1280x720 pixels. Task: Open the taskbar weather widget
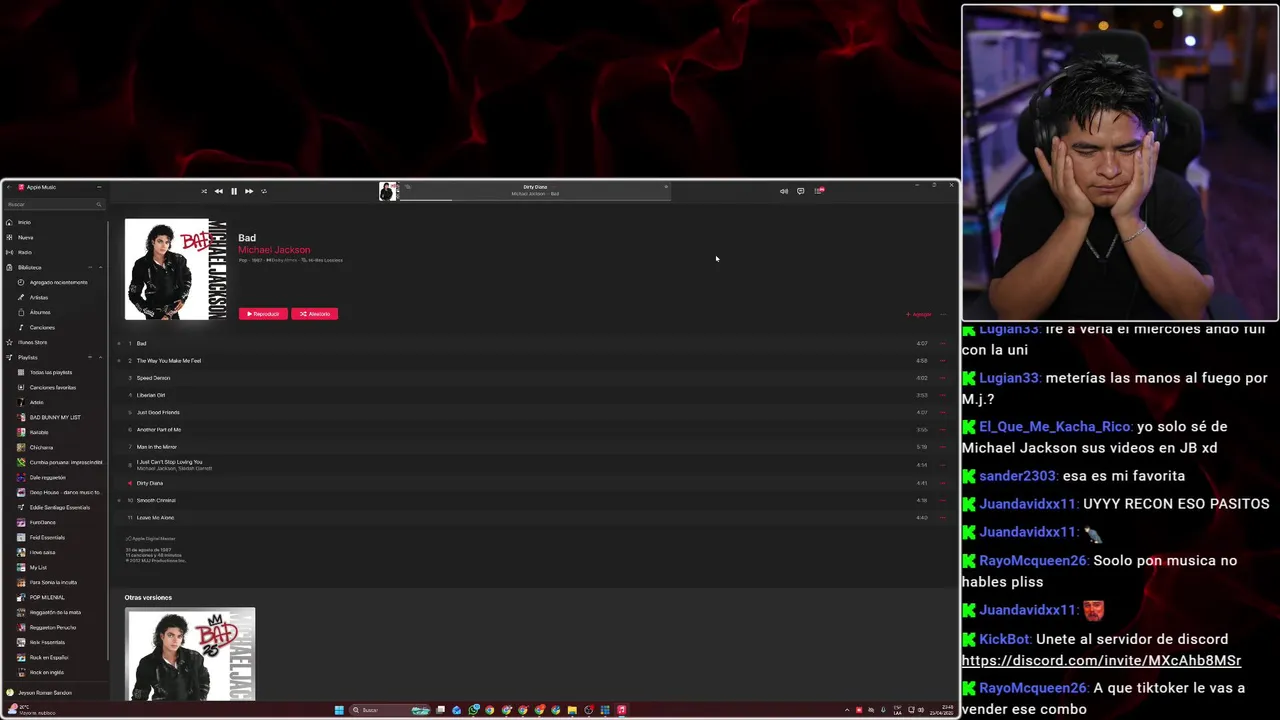tap(30, 710)
